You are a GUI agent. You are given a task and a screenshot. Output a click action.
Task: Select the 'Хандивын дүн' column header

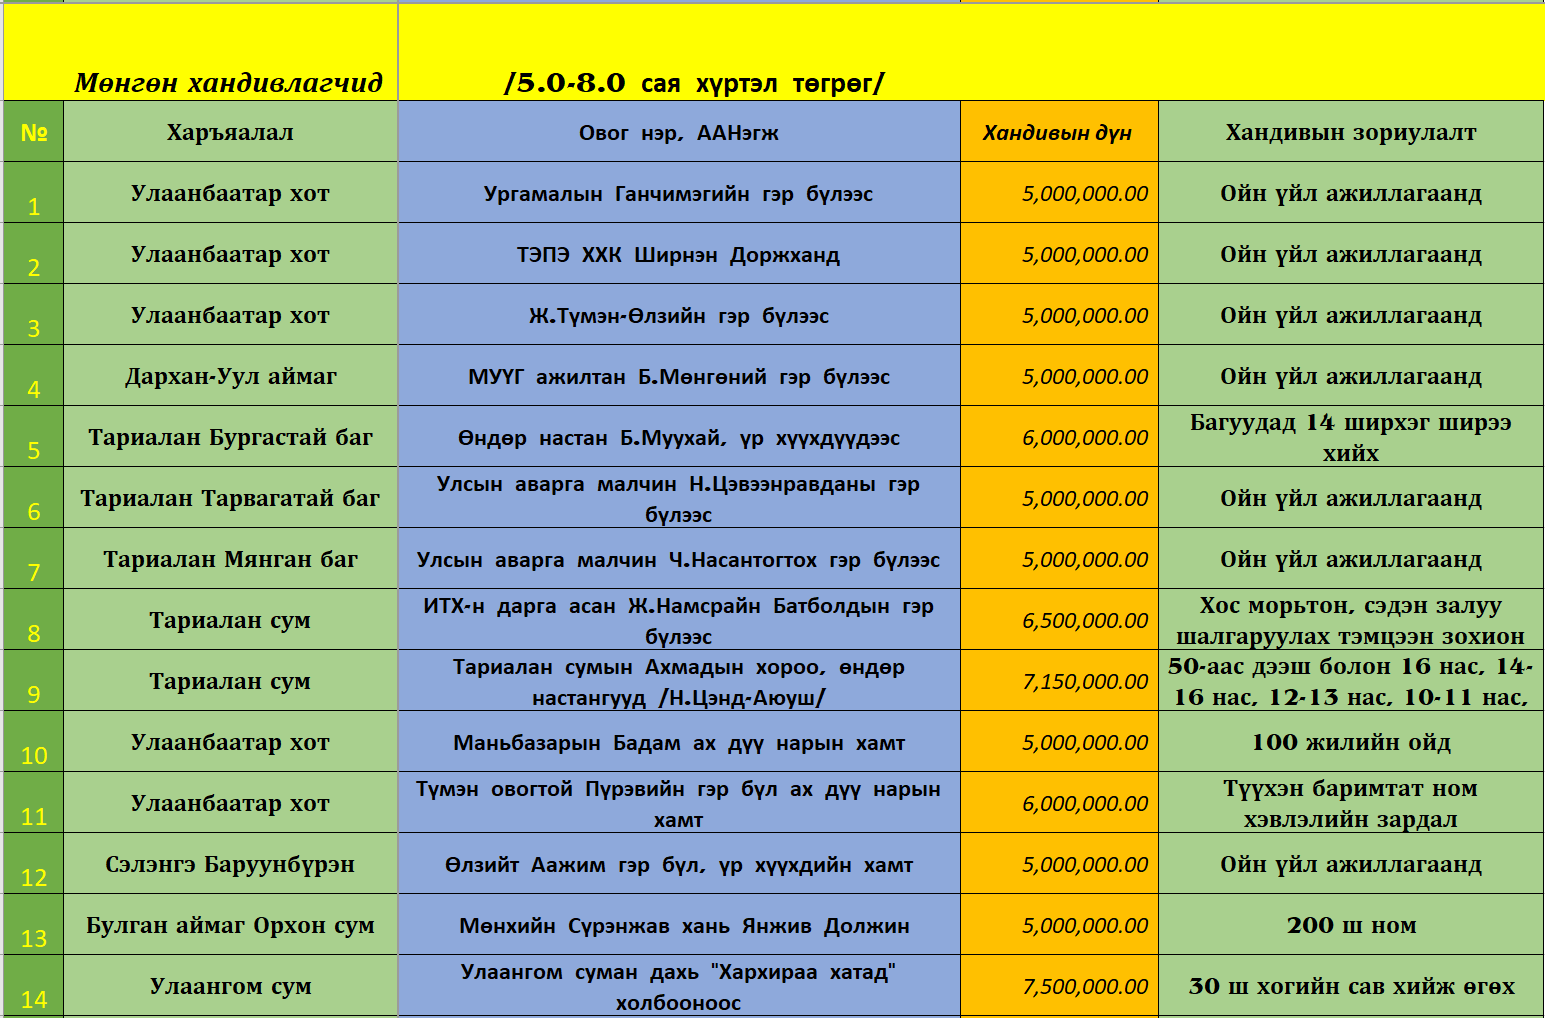point(1058,132)
